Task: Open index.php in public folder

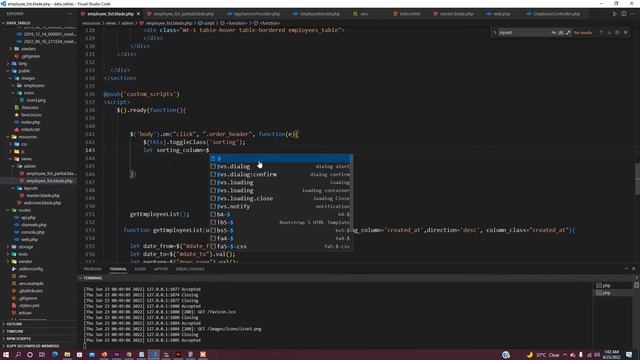Action: tap(31, 122)
